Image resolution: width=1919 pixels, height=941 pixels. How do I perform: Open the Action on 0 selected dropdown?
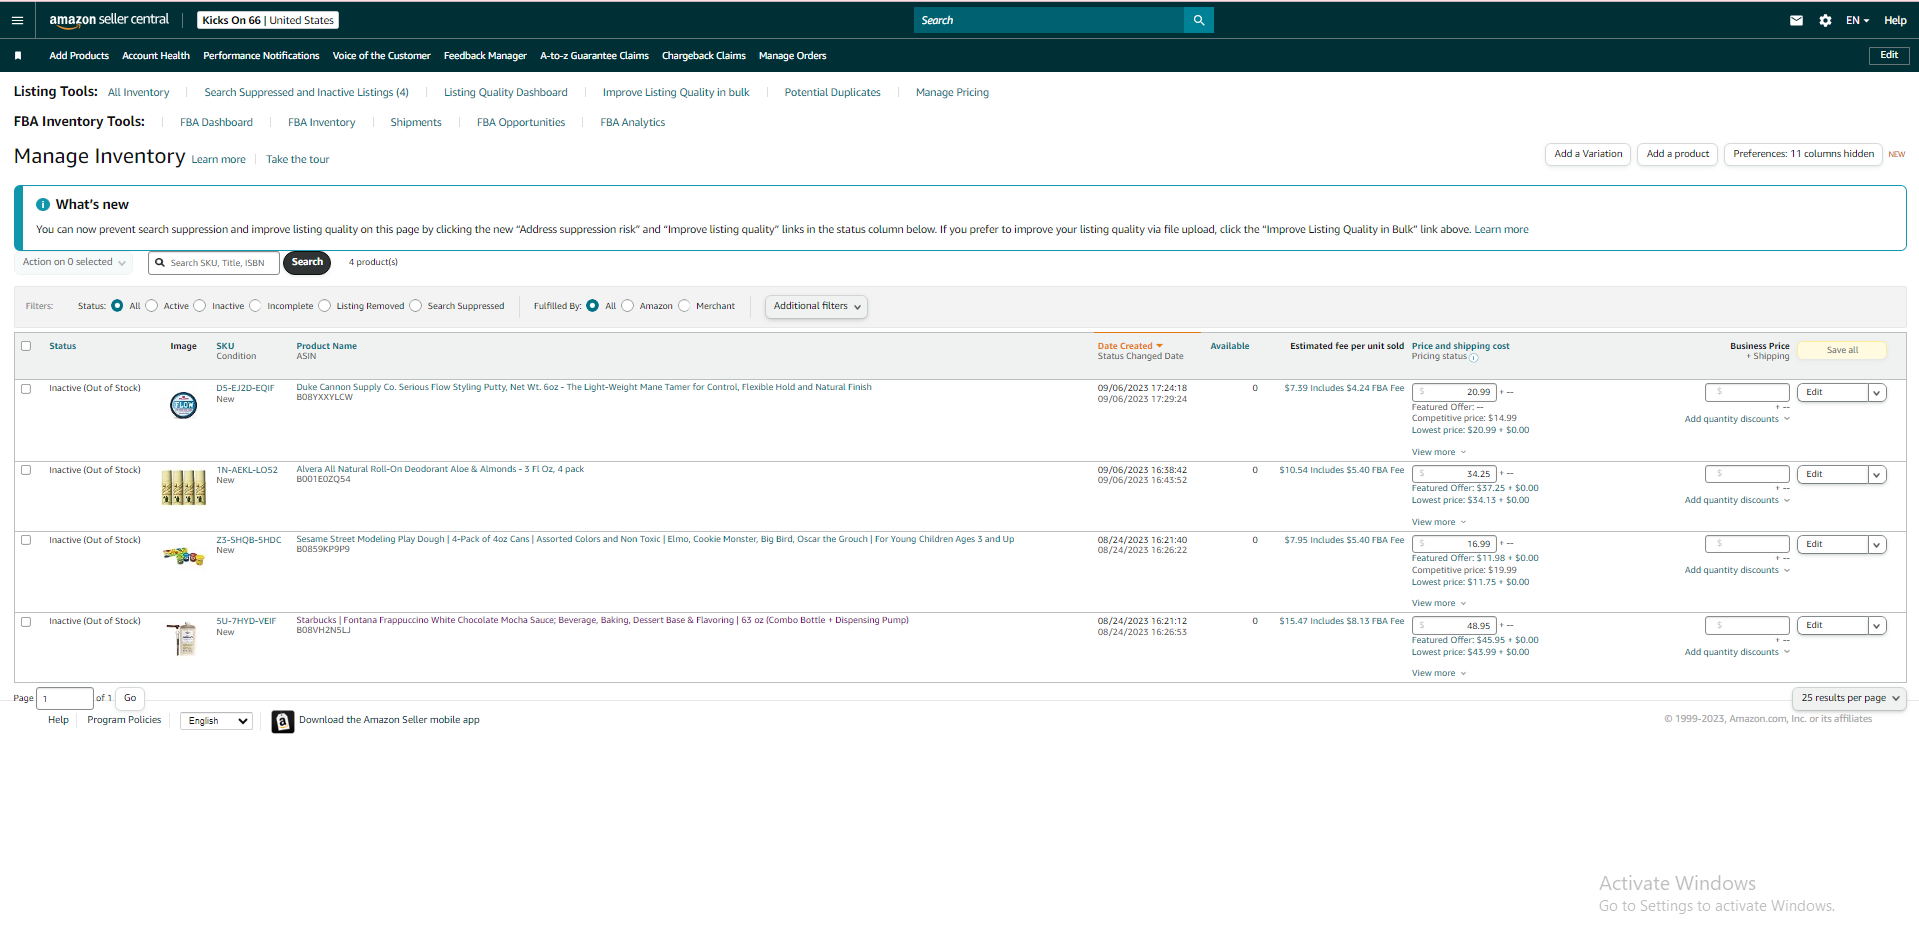74,262
